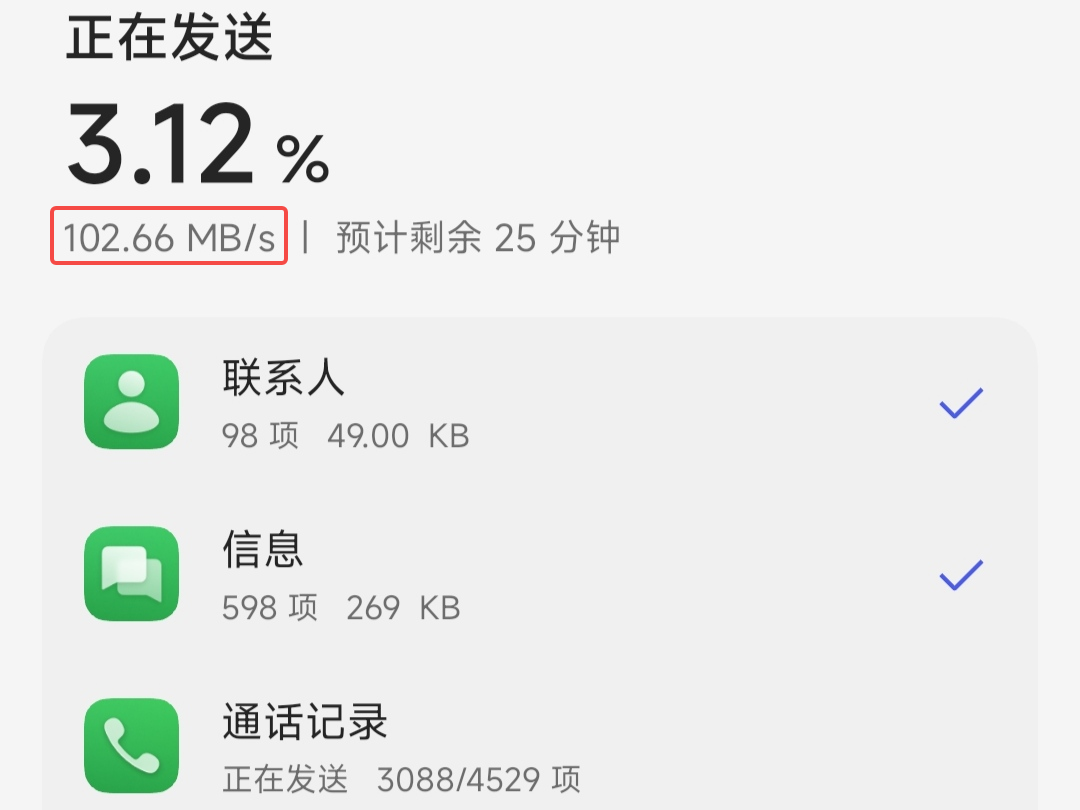The image size is (1080, 810).
Task: Tap the 正在发送 page heading at top
Action: (169, 37)
